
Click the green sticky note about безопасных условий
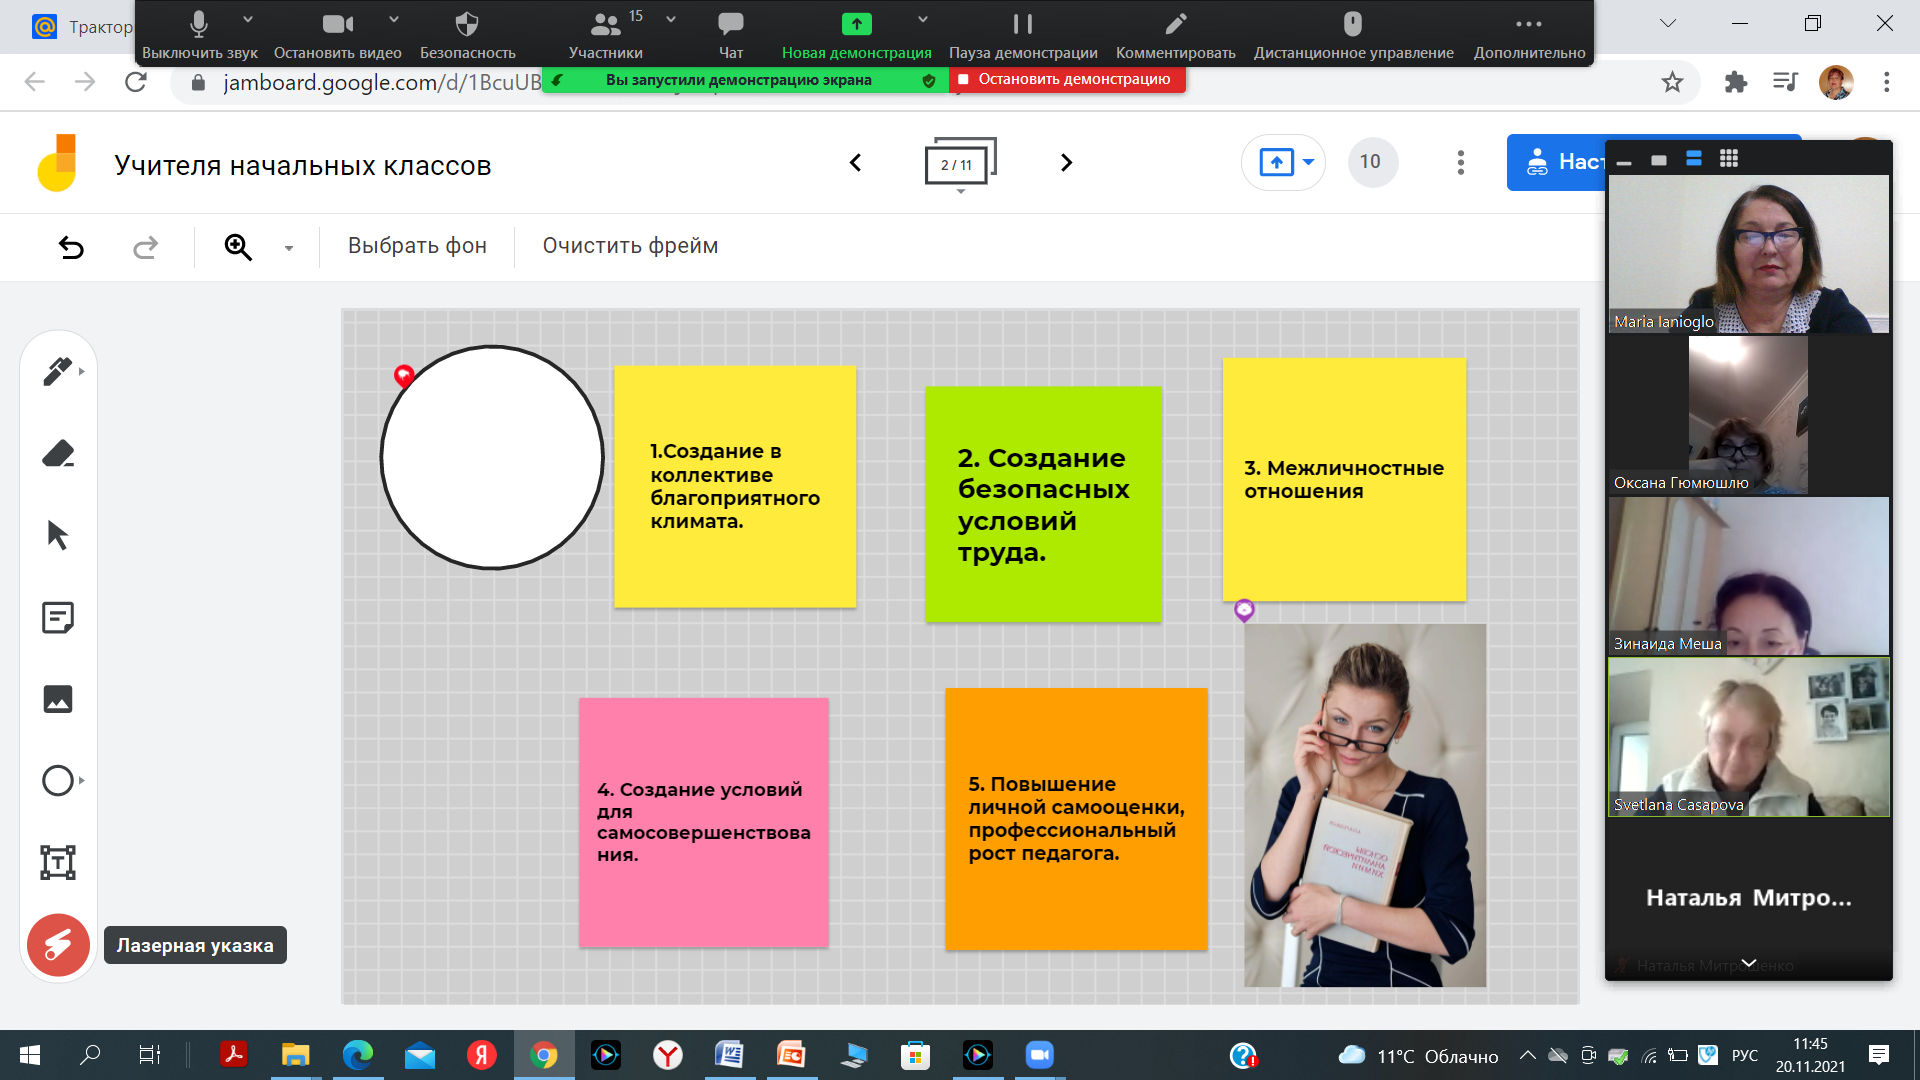(1043, 504)
